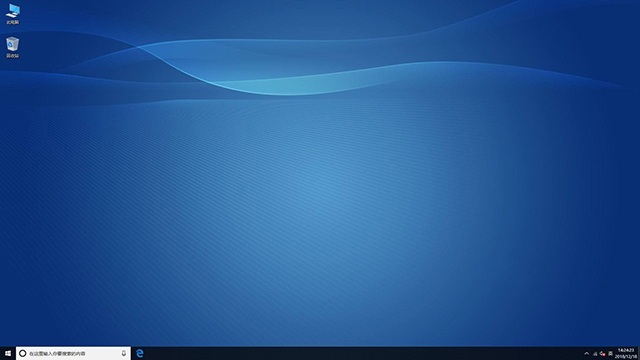Expand hidden system tray icons chevron
This screenshot has width=640, height=360.
[x=587, y=353]
